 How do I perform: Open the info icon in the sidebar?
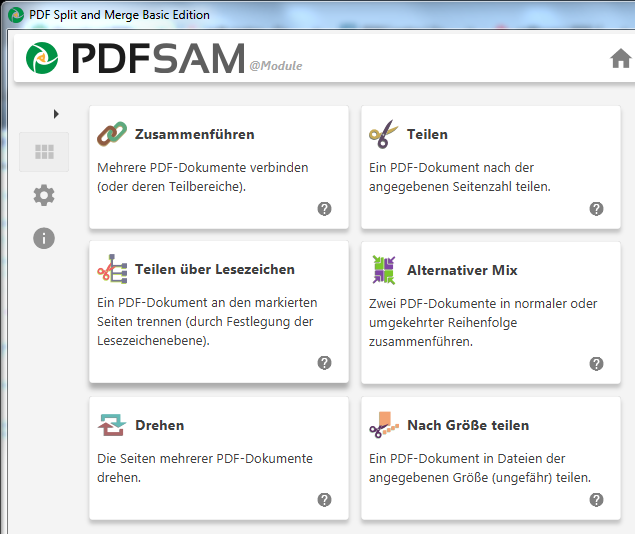tap(44, 238)
